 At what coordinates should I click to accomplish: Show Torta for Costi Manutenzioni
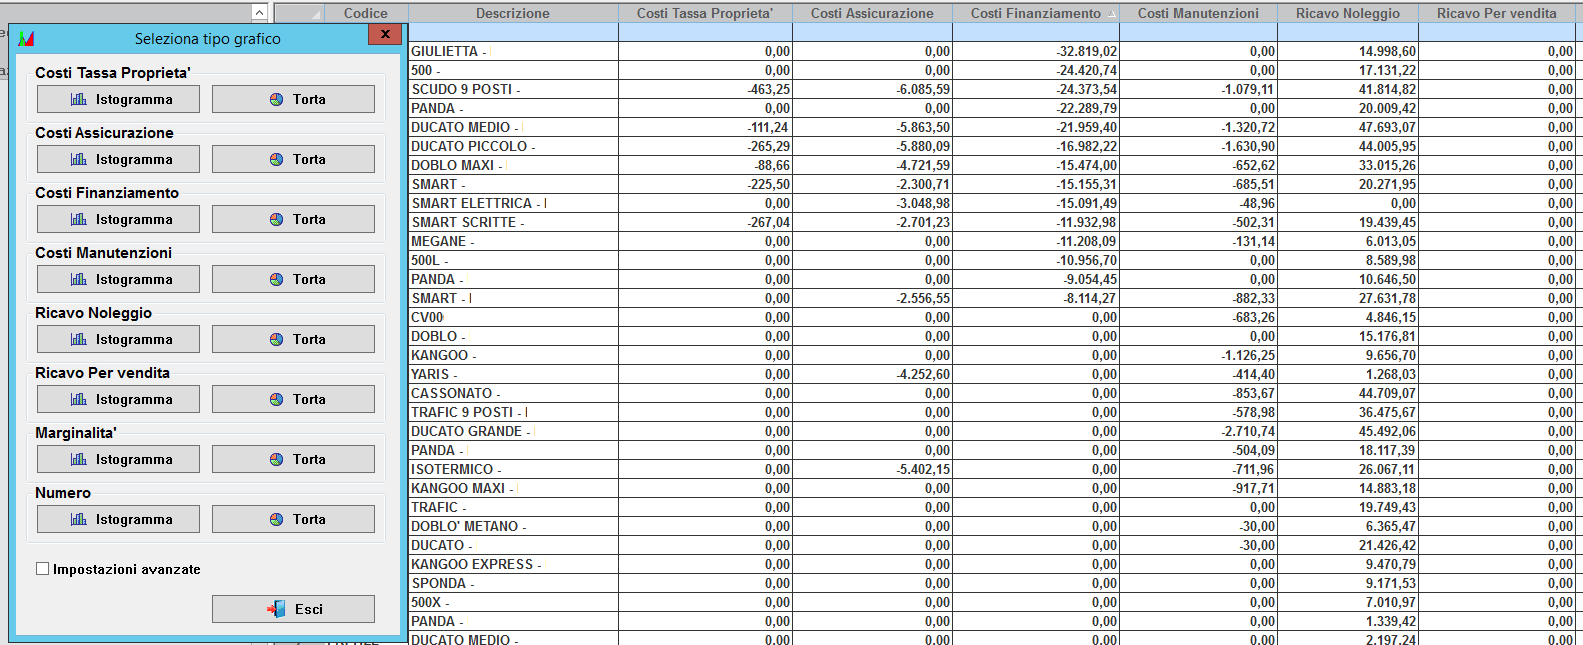click(293, 279)
